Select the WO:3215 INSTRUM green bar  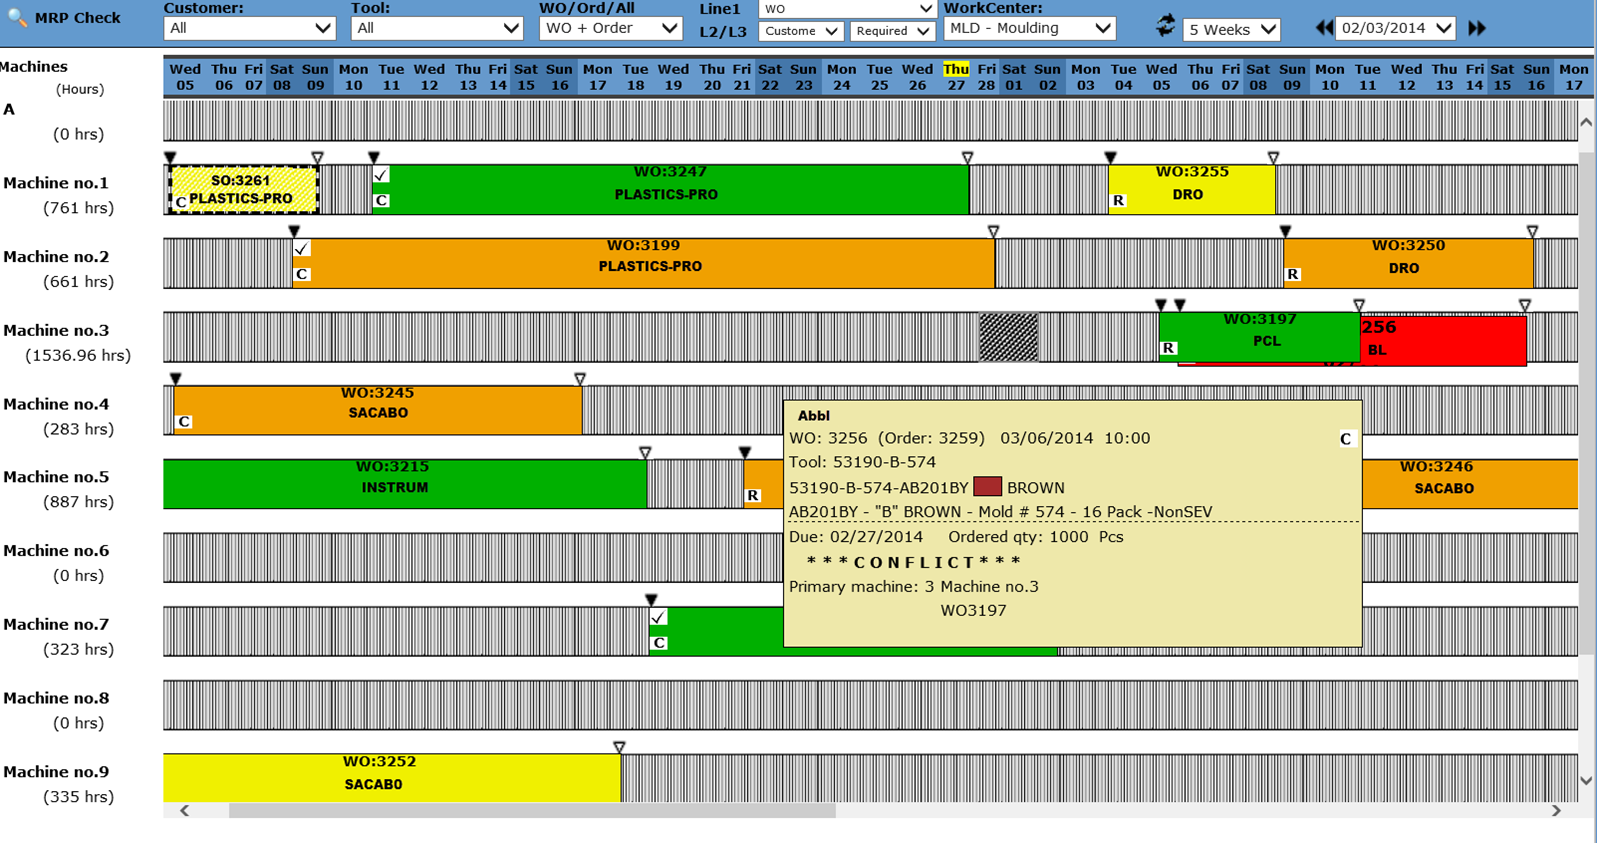pos(405,484)
